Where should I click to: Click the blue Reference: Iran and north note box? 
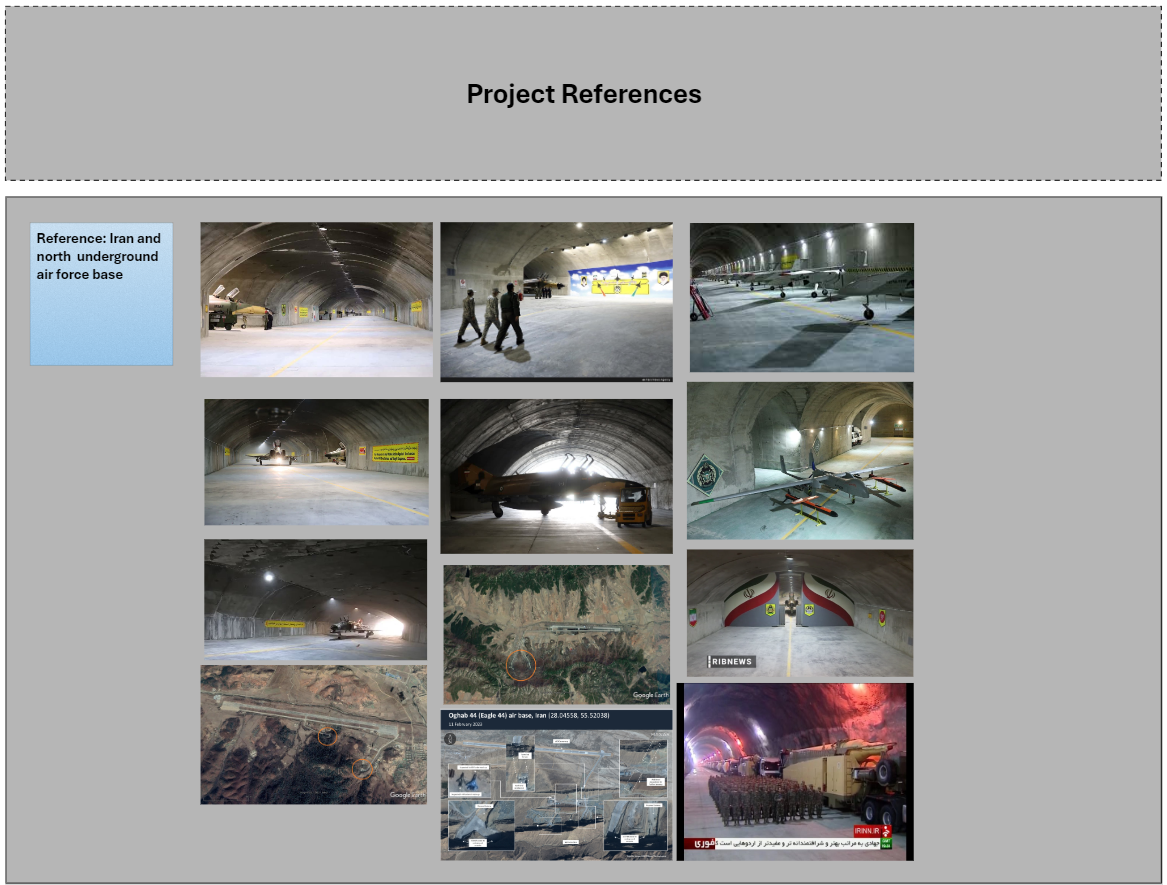(x=101, y=294)
